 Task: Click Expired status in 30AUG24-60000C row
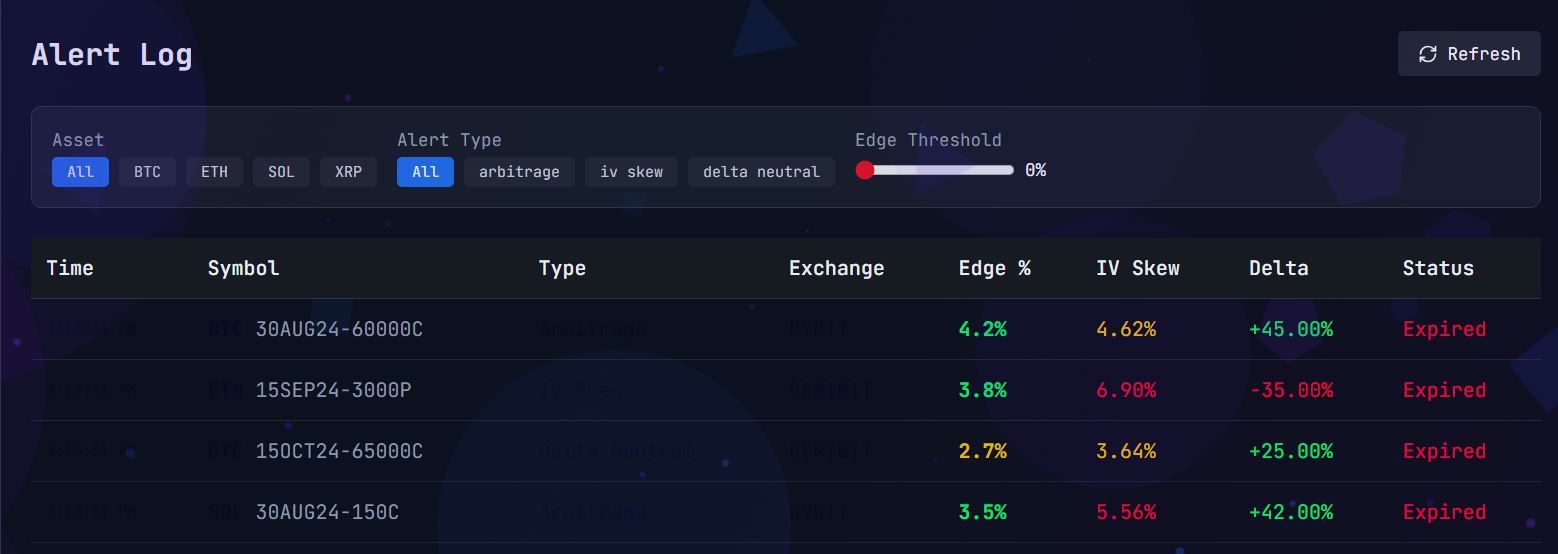1444,329
